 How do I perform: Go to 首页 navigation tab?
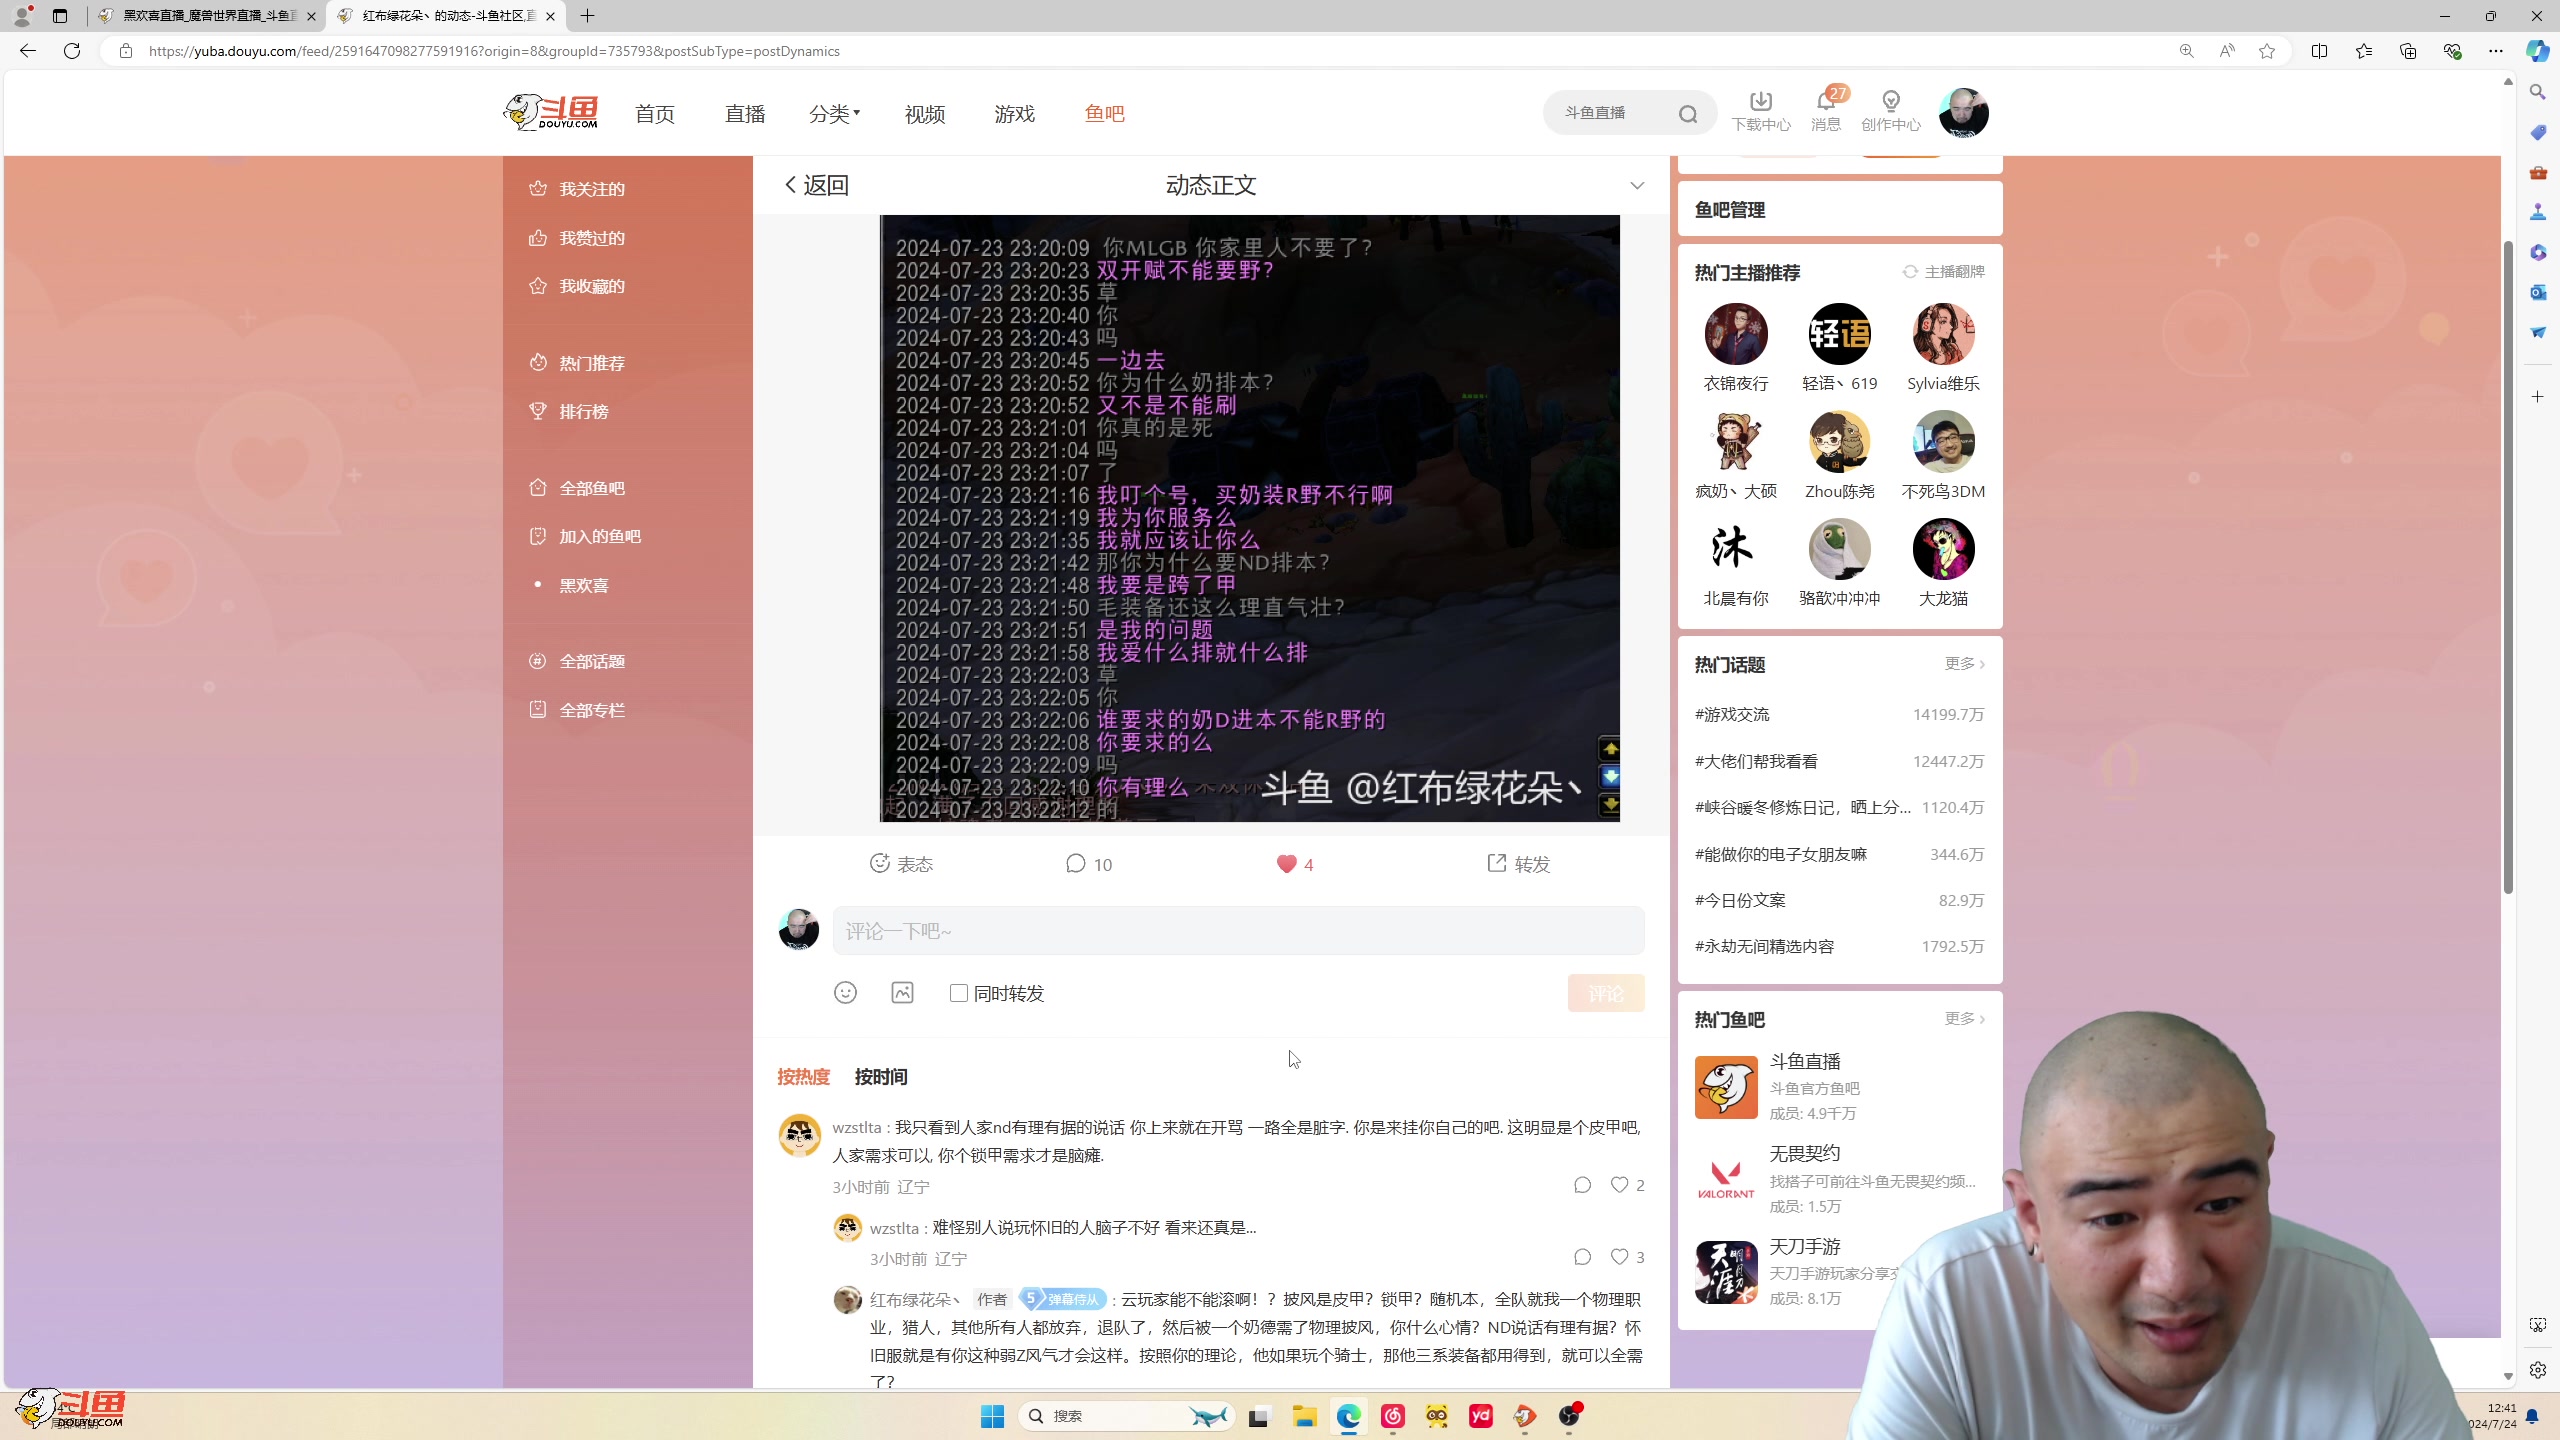coord(655,114)
